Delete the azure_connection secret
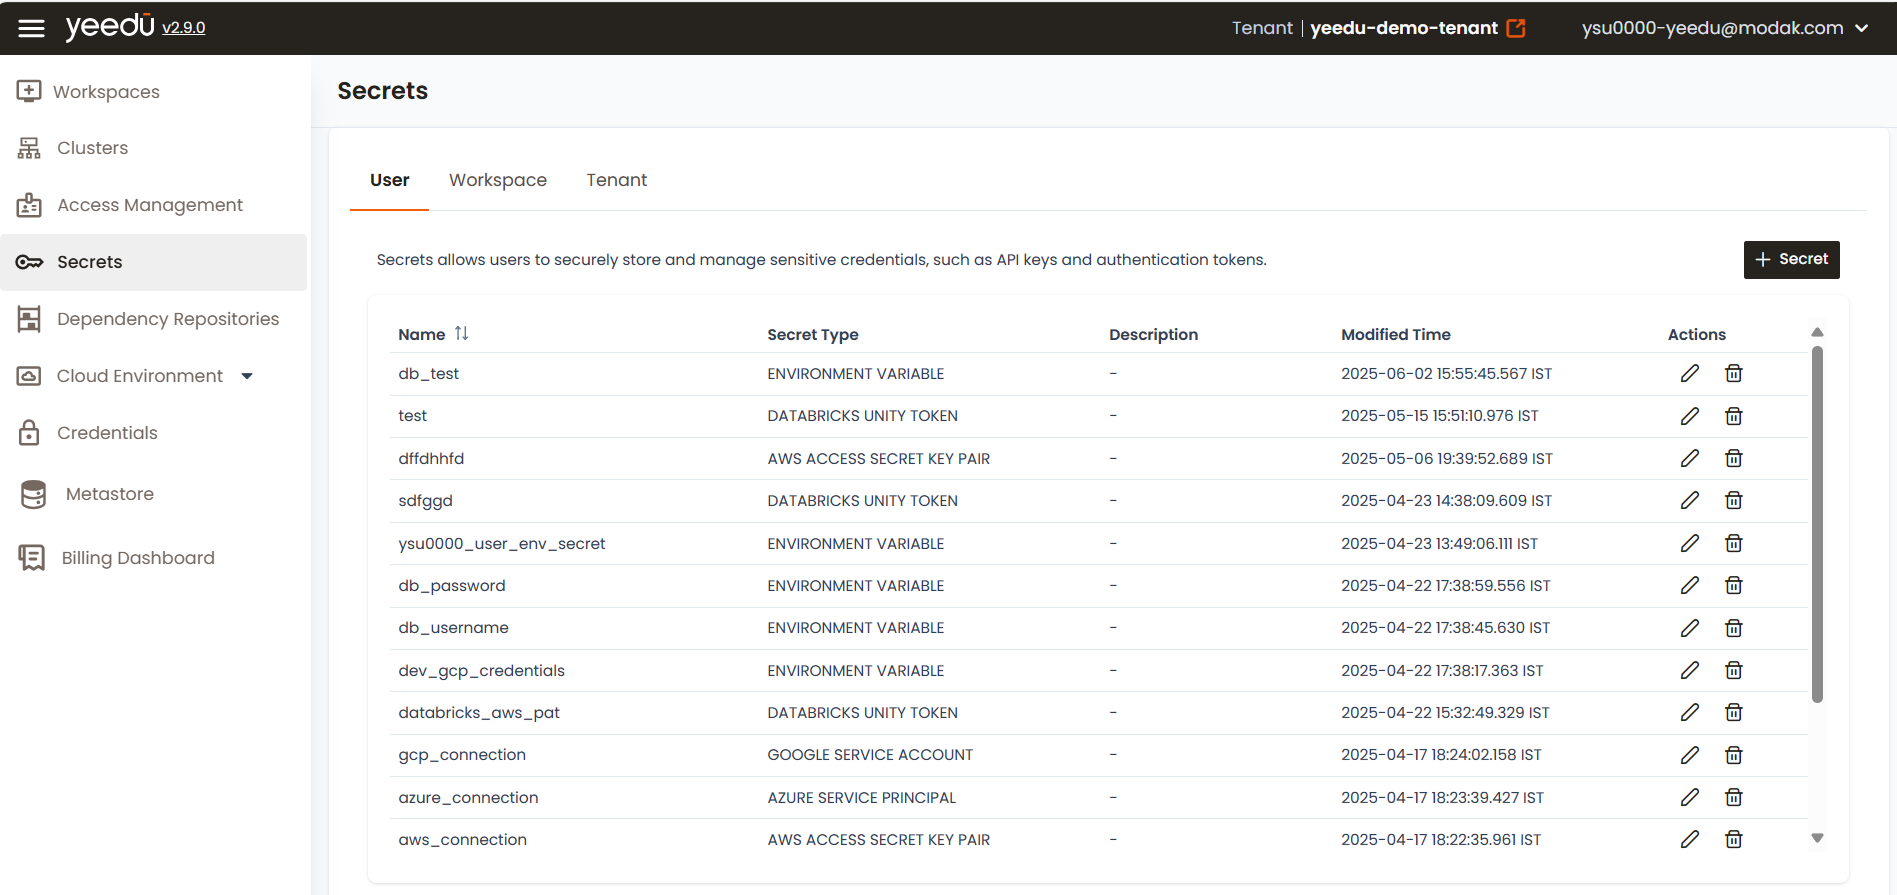Image resolution: width=1897 pixels, height=895 pixels. (1734, 797)
